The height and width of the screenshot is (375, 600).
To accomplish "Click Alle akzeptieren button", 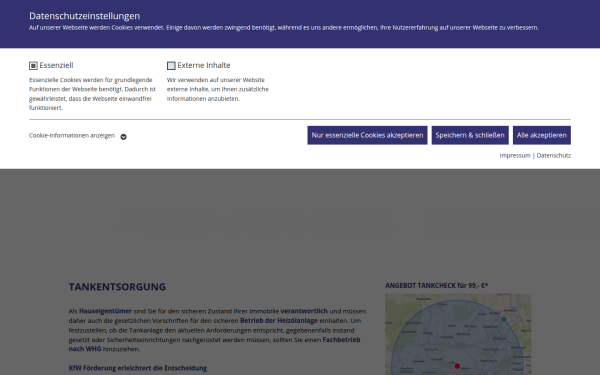I will [541, 135].
